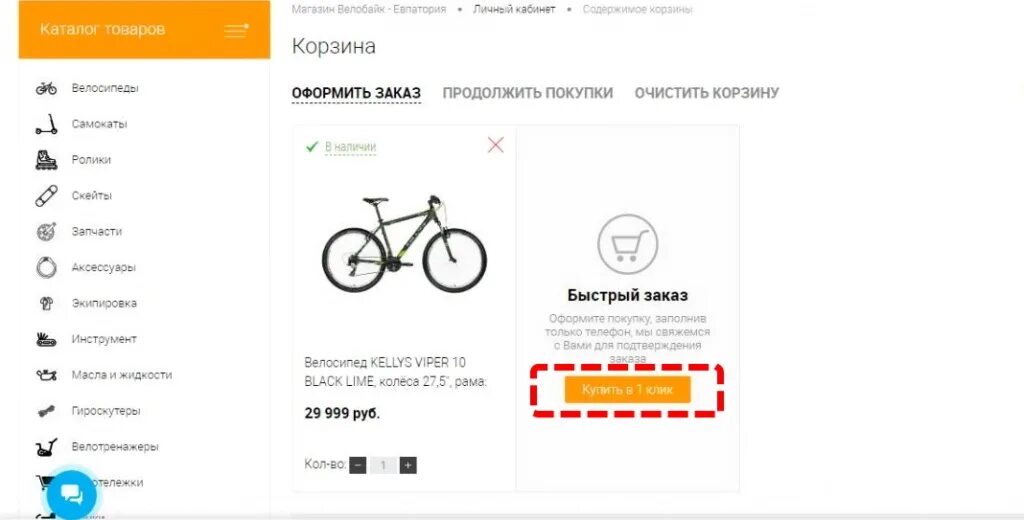Increase quantity with the plus button
Screen dimensions: 1024x520
[408, 465]
